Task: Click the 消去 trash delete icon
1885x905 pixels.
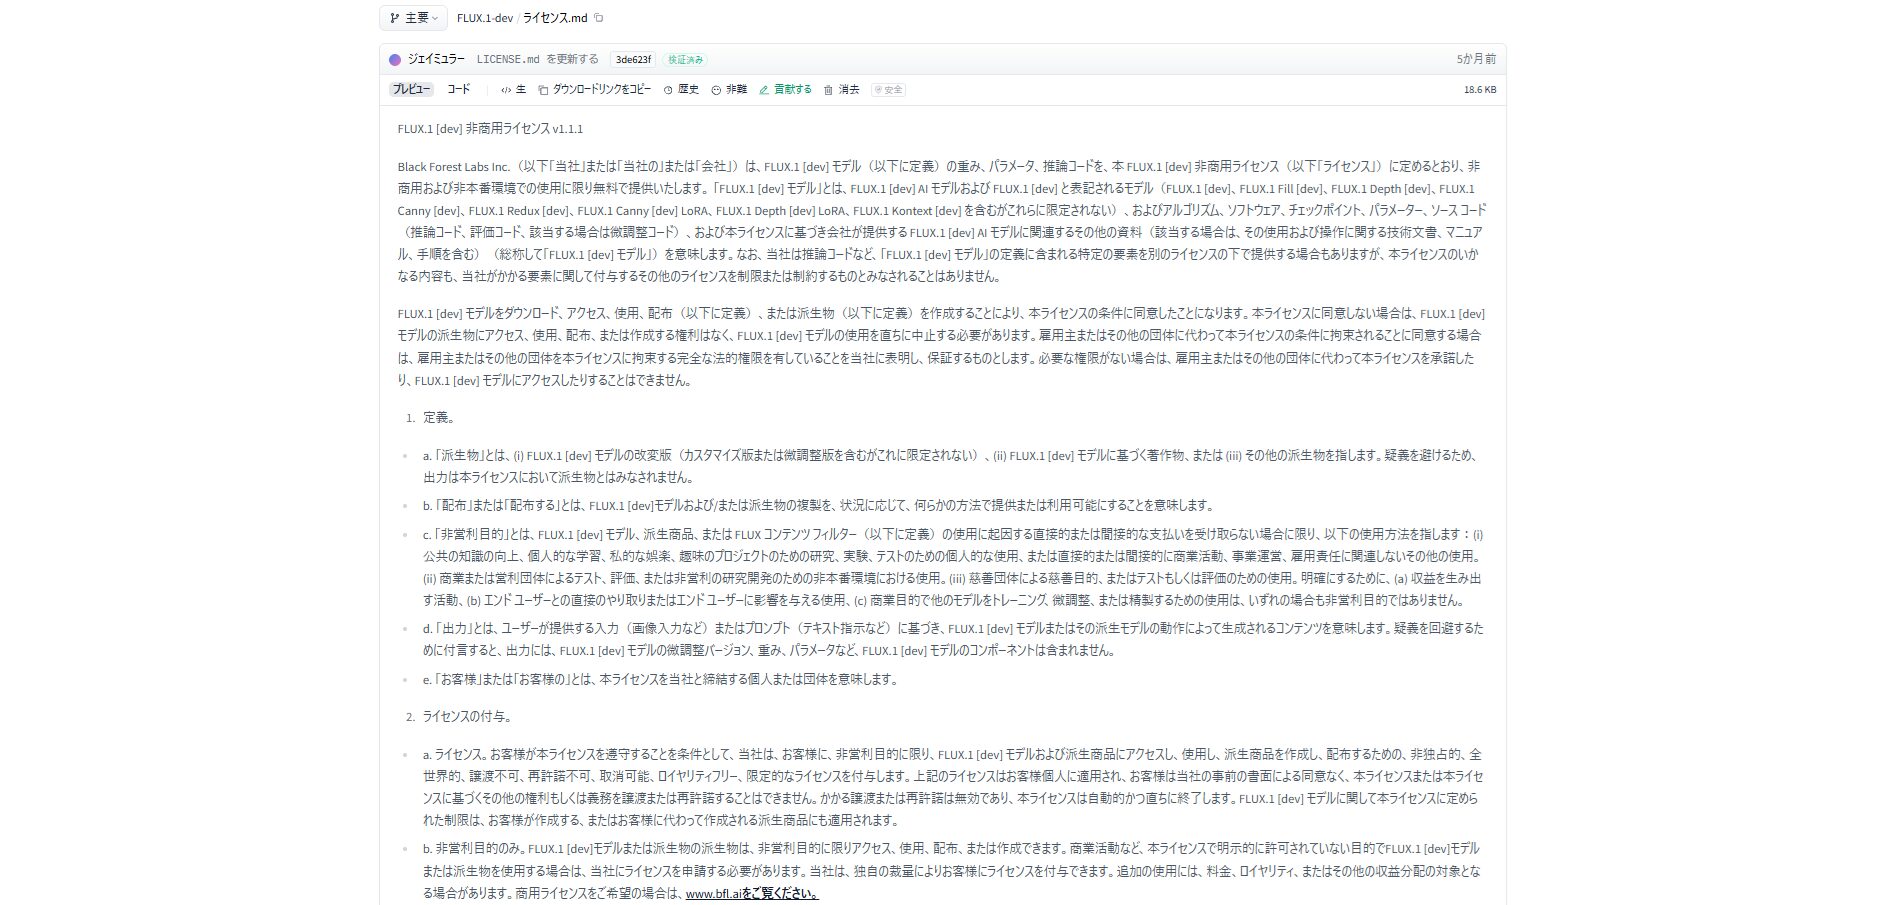Action: pyautogui.click(x=828, y=90)
